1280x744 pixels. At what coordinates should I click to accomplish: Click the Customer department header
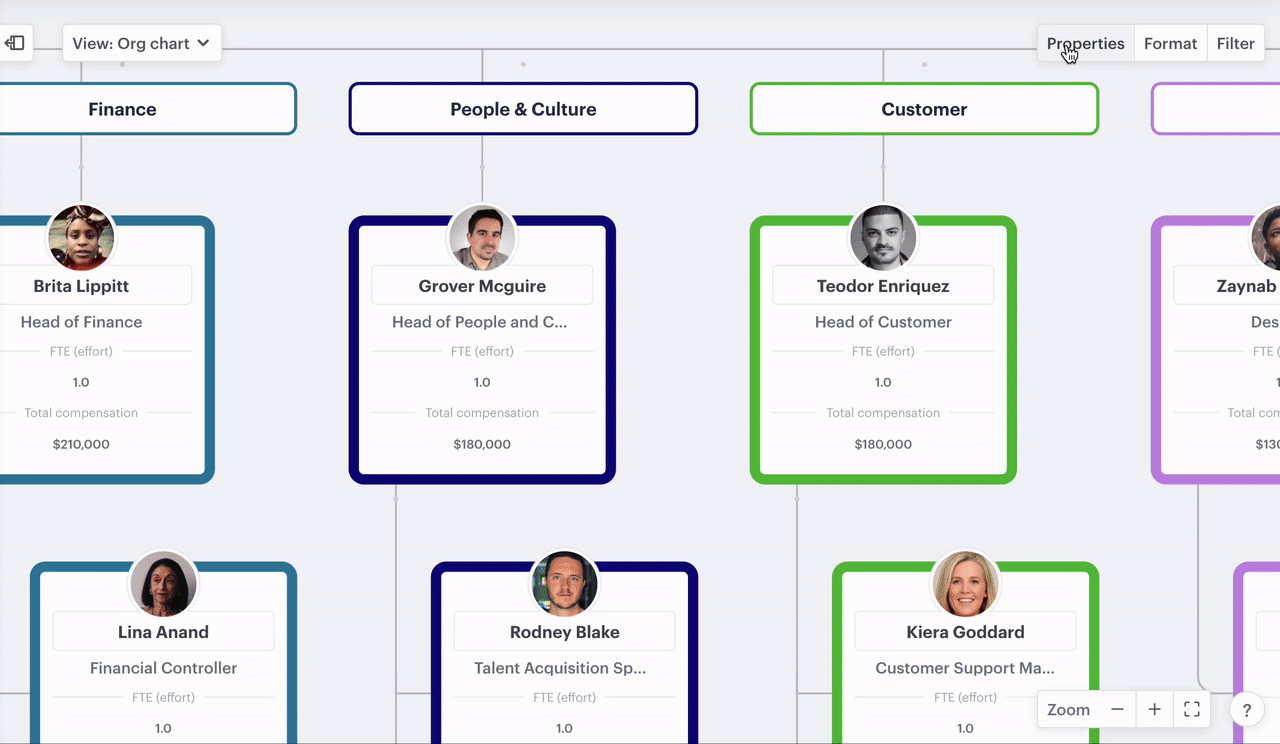pos(924,109)
